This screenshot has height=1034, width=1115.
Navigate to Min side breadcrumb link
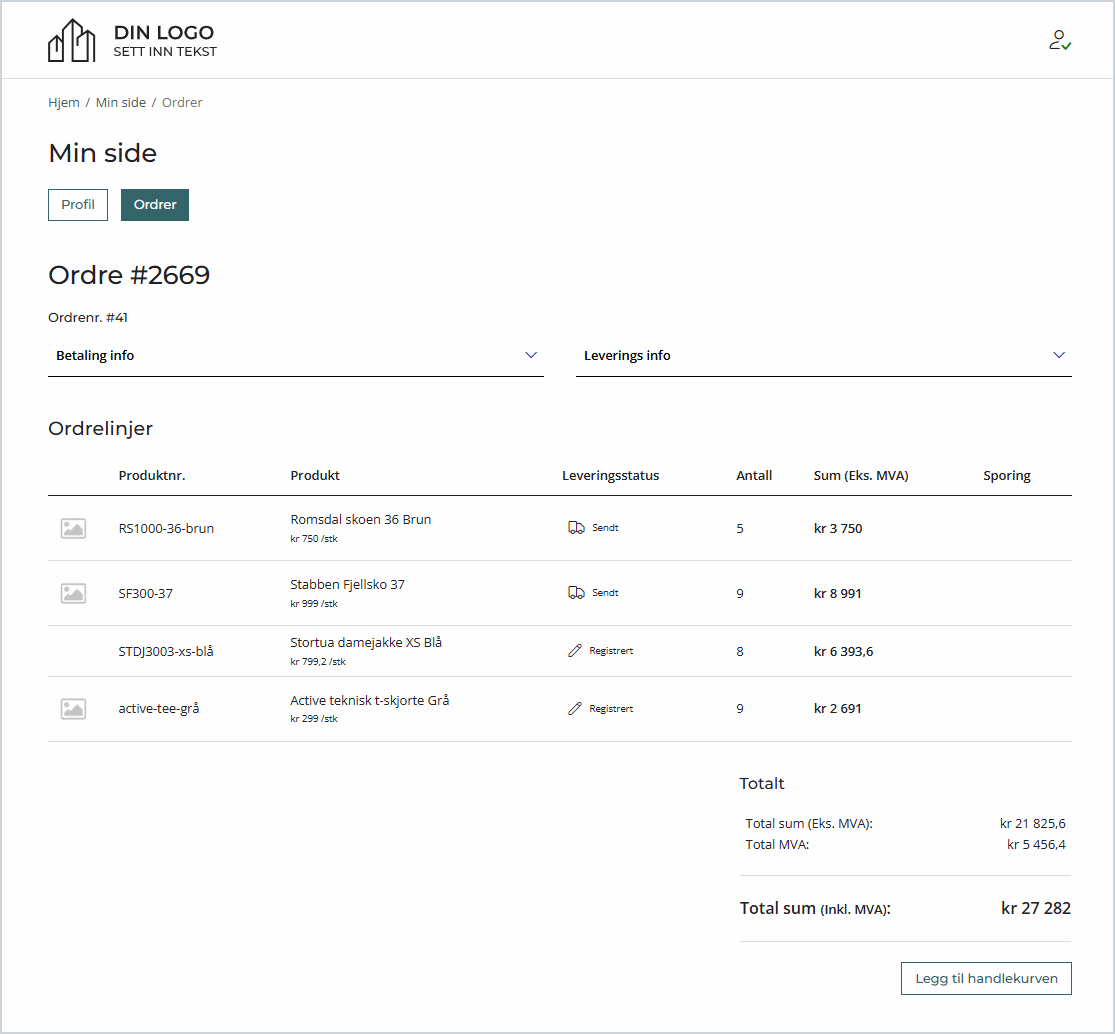(x=121, y=103)
